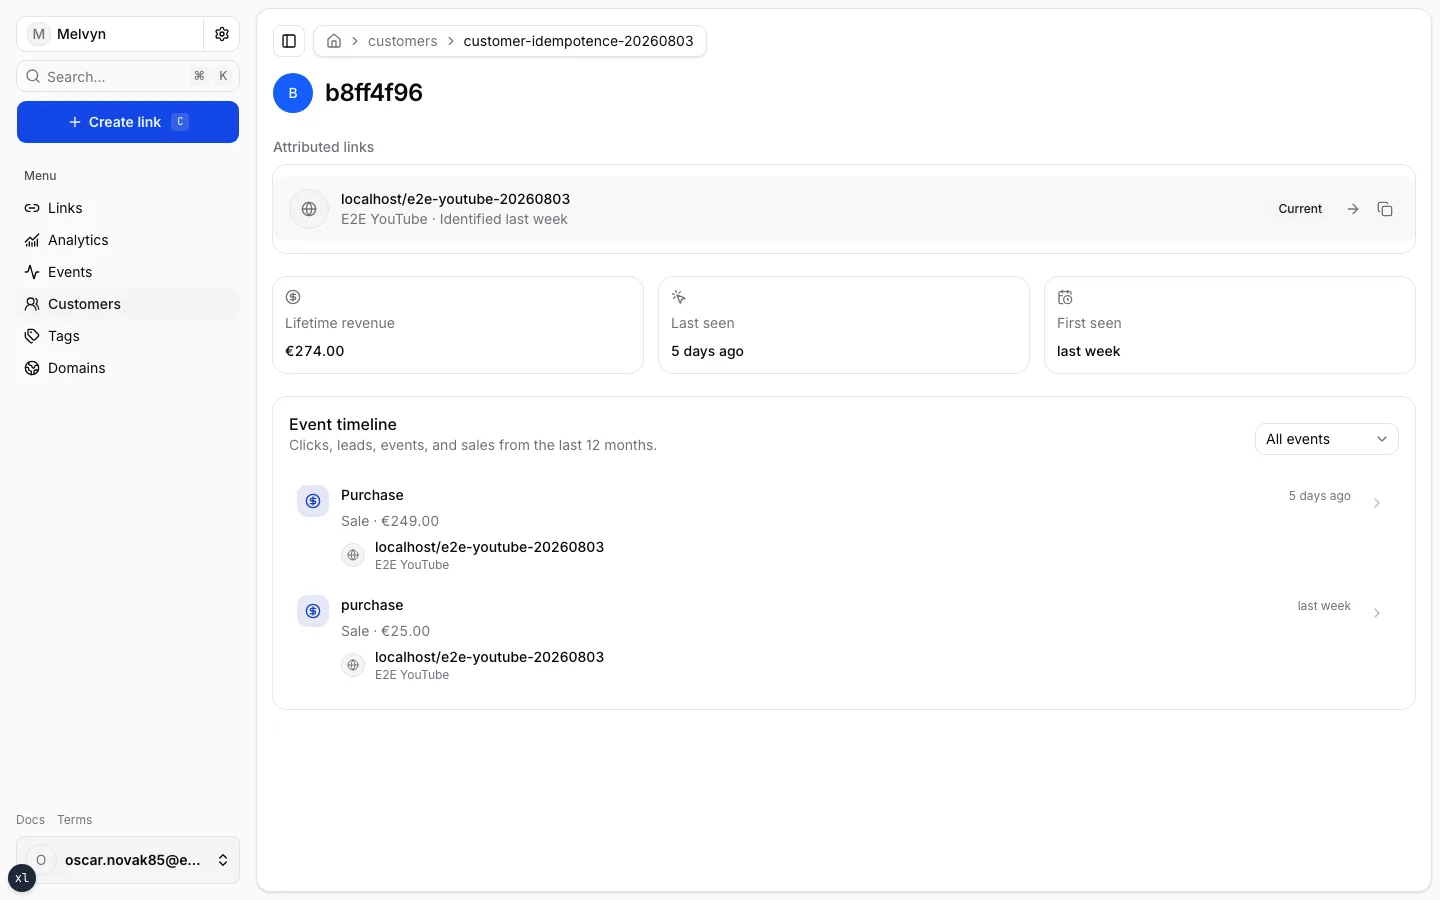This screenshot has width=1440, height=900.
Task: Focus the Search input field
Action: 128,76
